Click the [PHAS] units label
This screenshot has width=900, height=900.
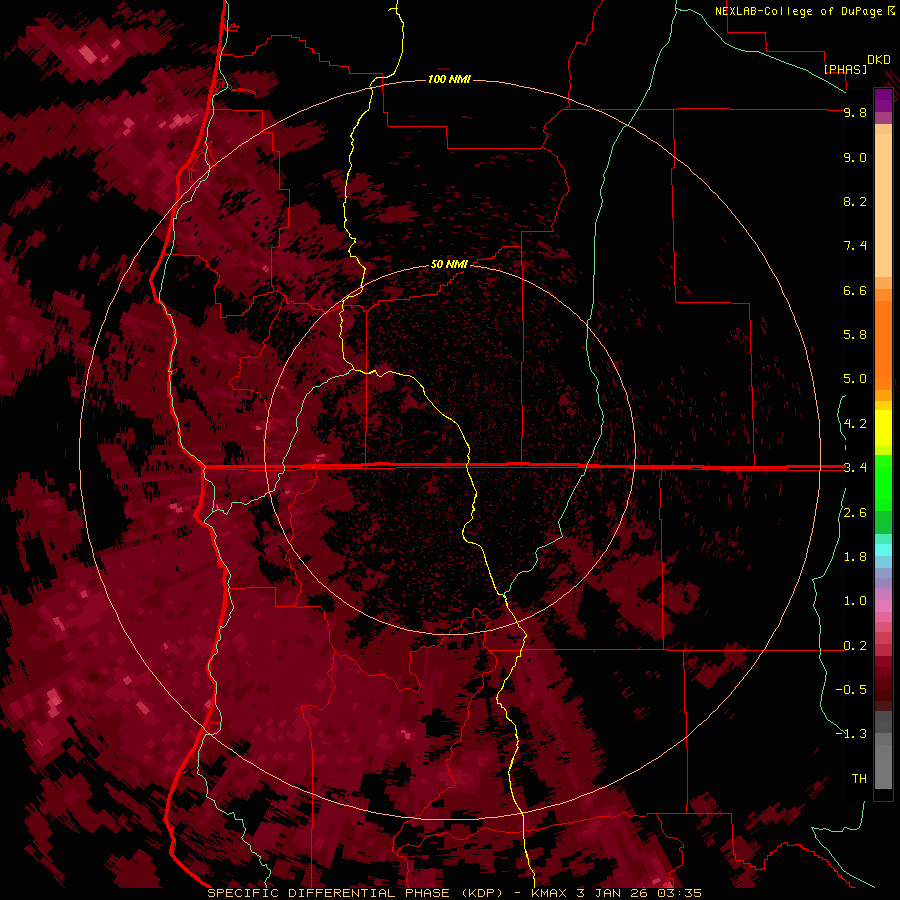pyautogui.click(x=845, y=69)
